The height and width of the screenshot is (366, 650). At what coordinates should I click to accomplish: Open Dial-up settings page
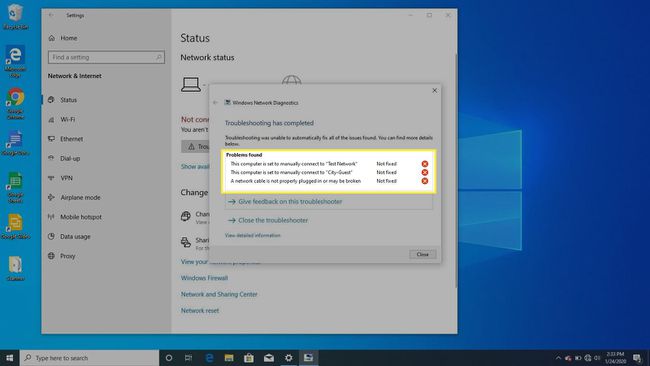70,158
